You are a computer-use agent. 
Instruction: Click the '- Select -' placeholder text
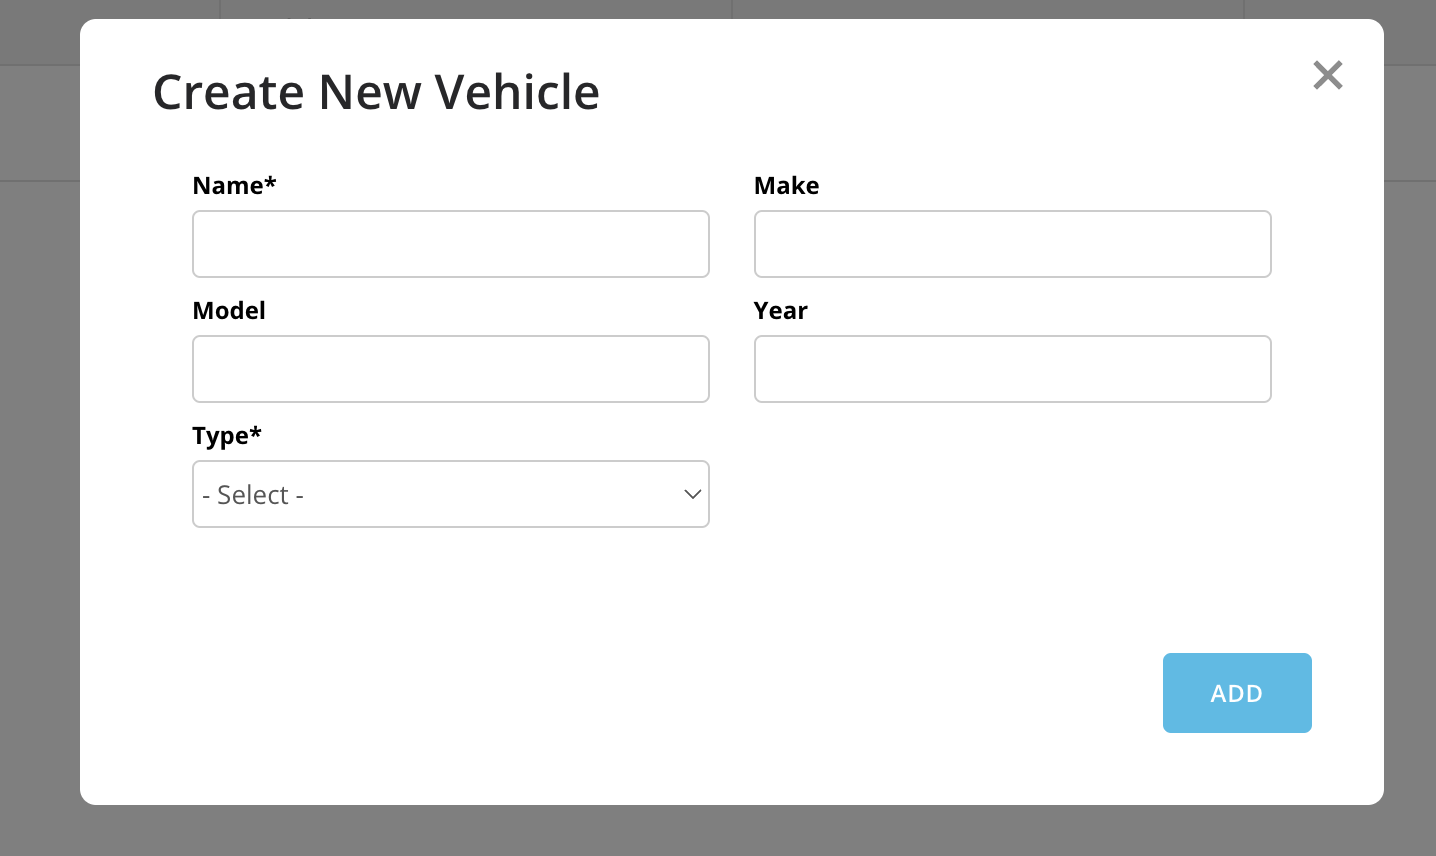pos(253,495)
